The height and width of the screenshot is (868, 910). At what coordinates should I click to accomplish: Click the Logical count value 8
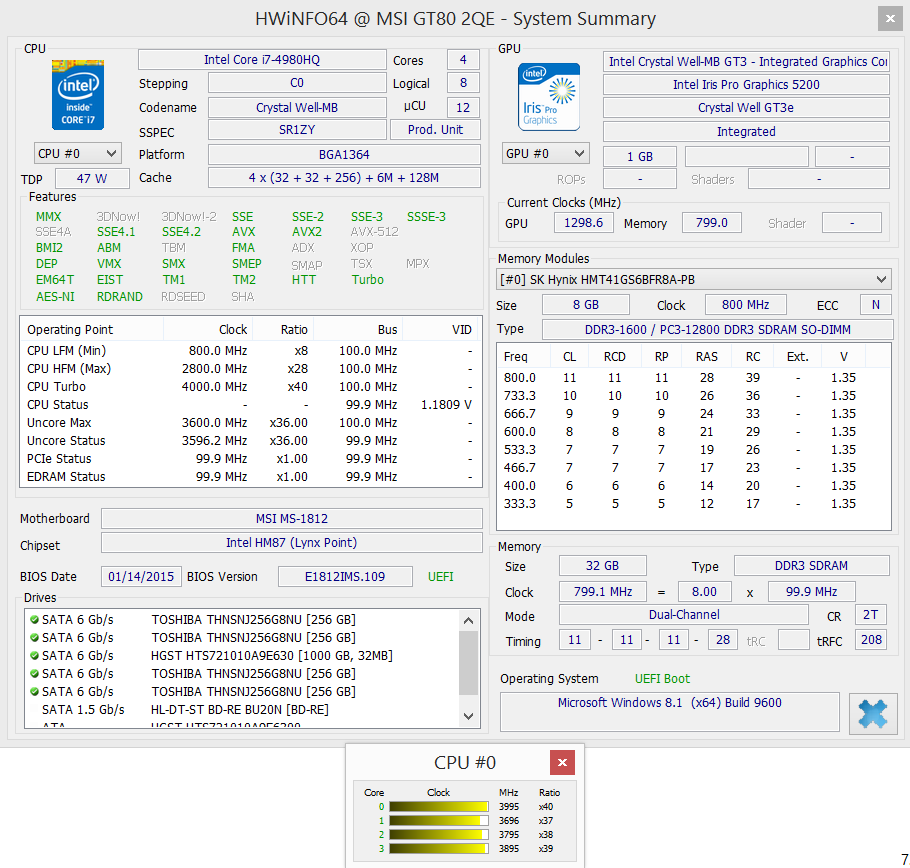point(463,83)
